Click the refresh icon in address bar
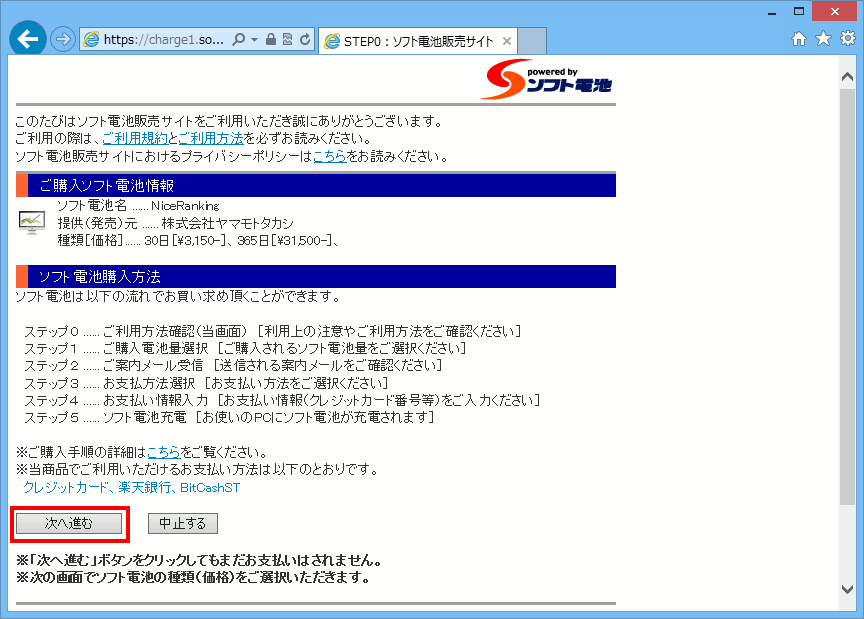The image size is (864, 619). (x=305, y=40)
